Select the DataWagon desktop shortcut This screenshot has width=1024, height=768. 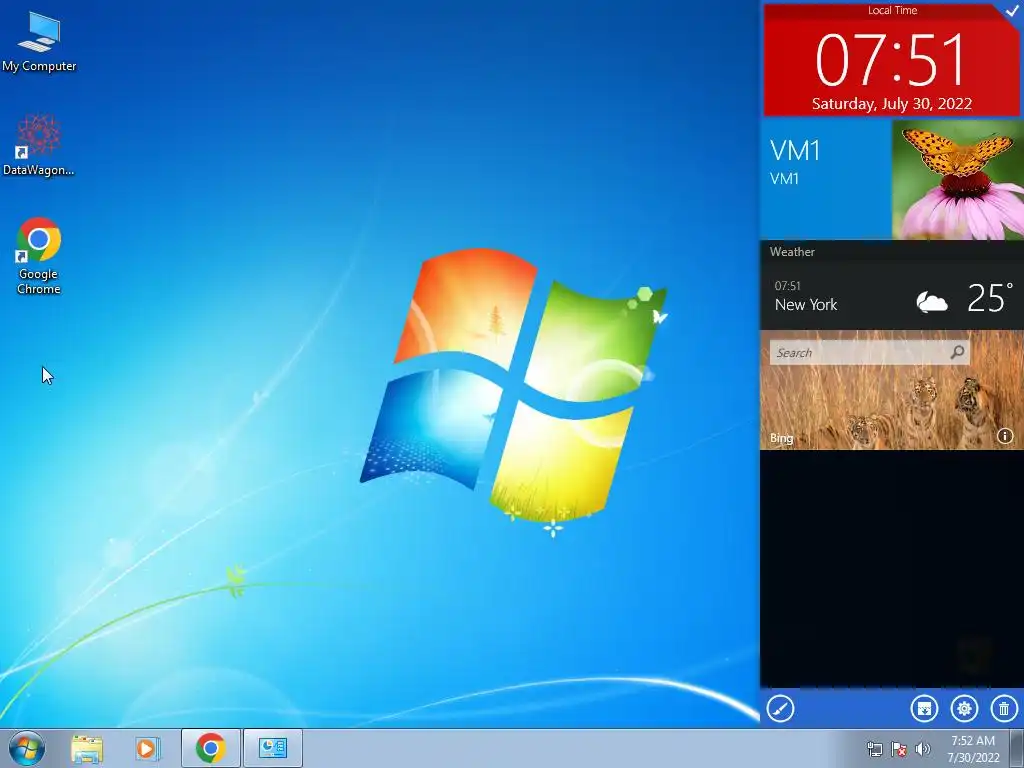pyautogui.click(x=39, y=145)
